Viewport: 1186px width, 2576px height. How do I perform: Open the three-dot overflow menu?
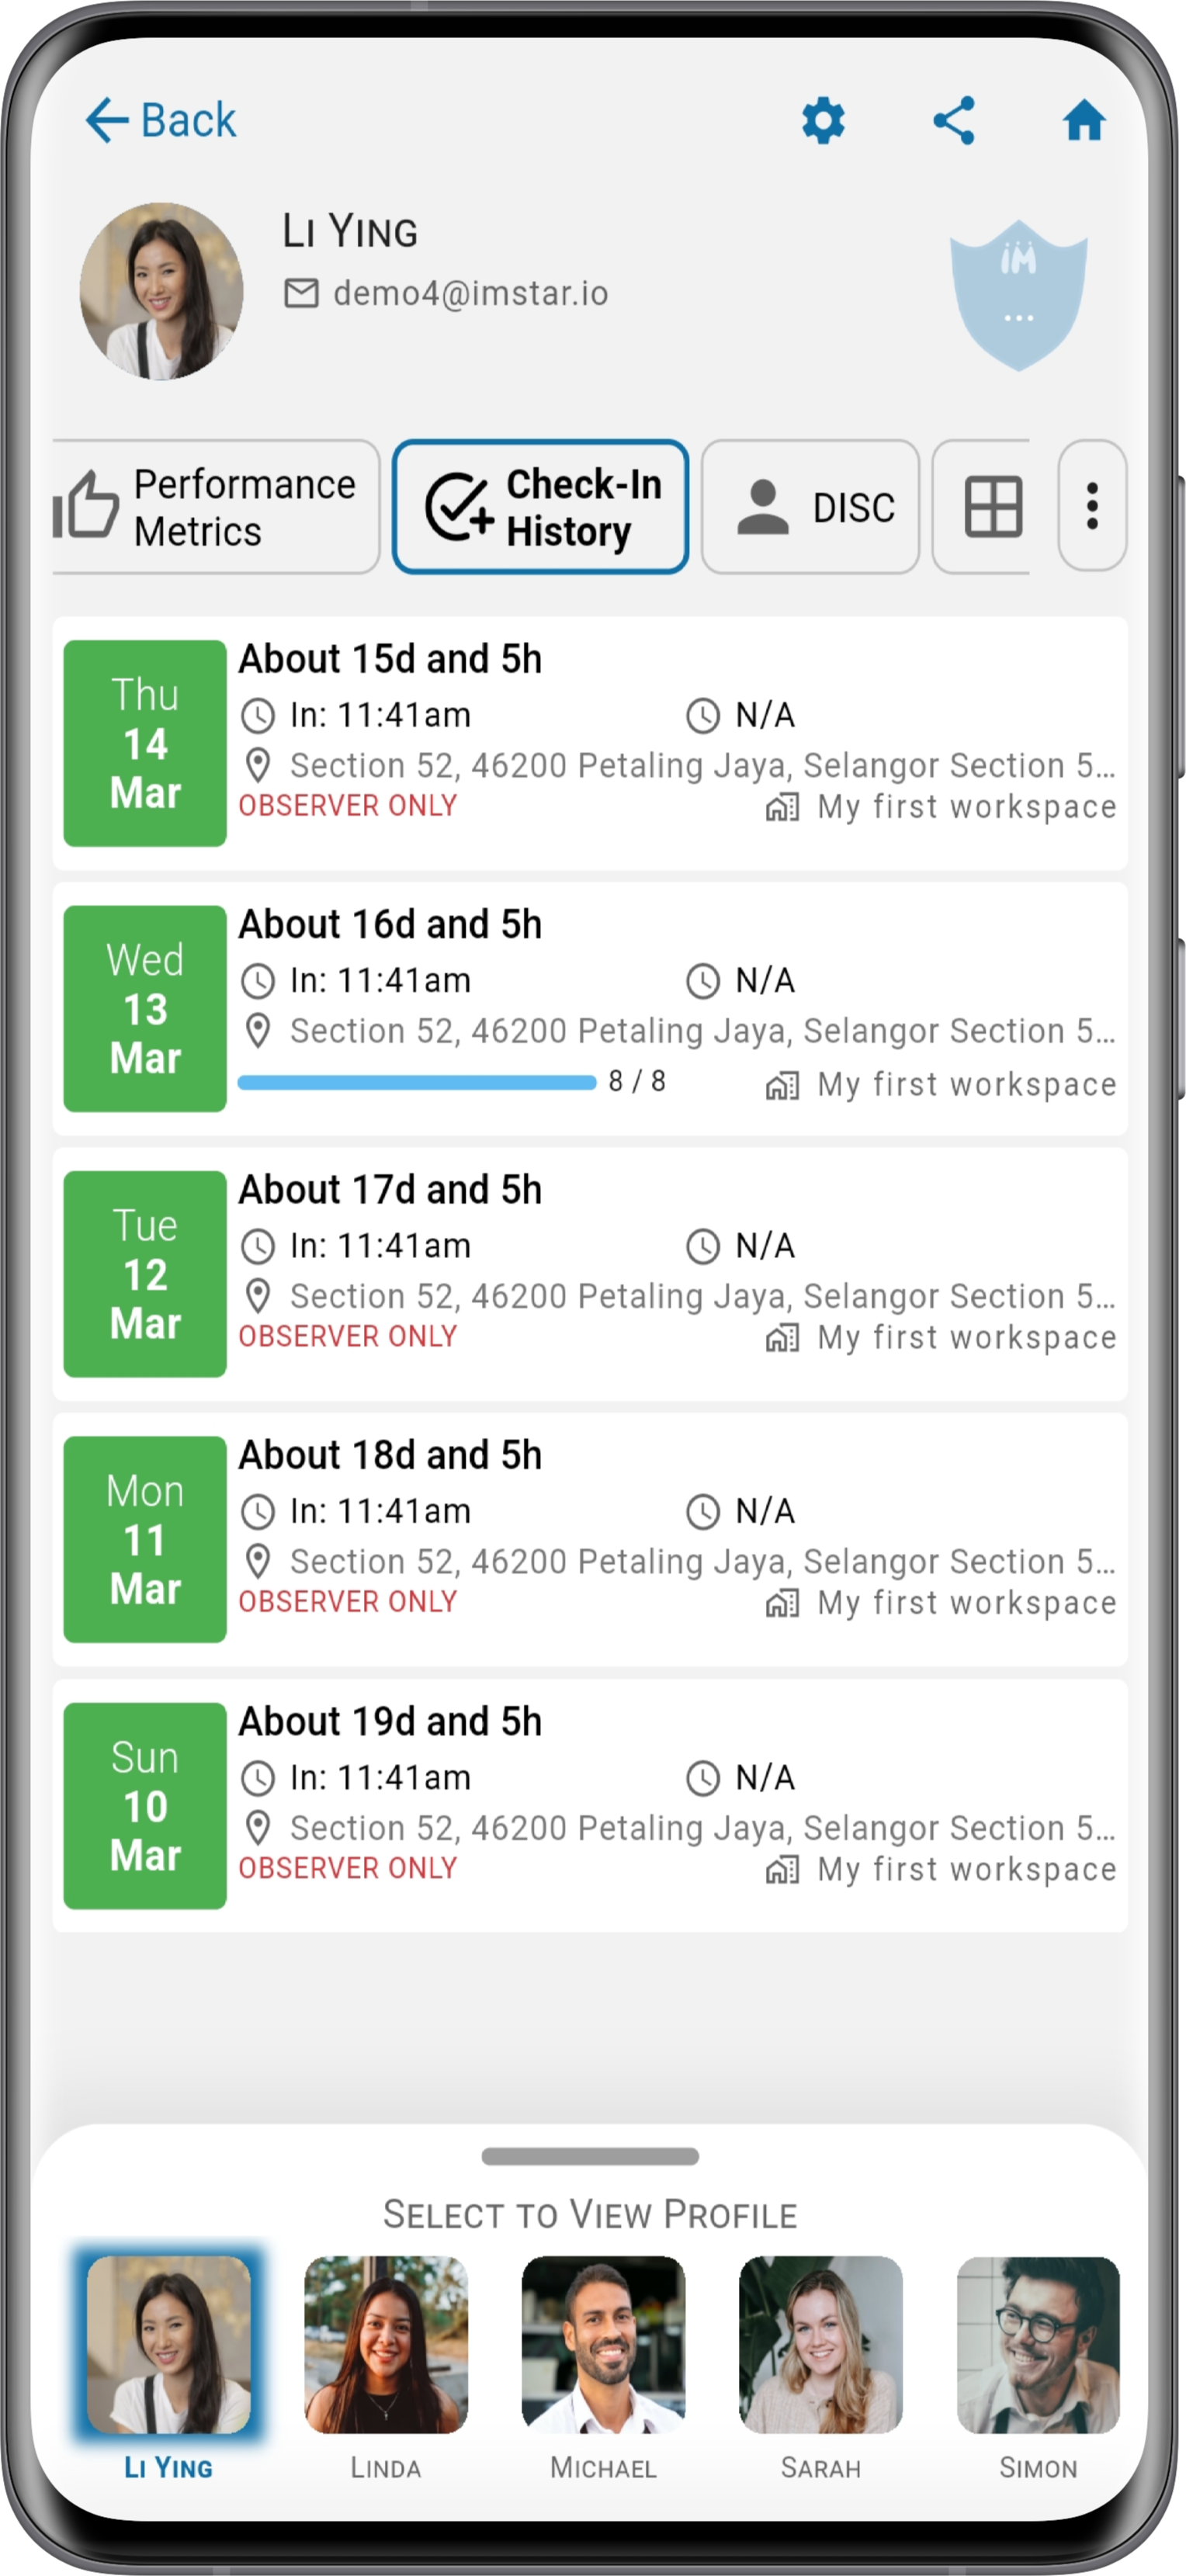click(1092, 506)
